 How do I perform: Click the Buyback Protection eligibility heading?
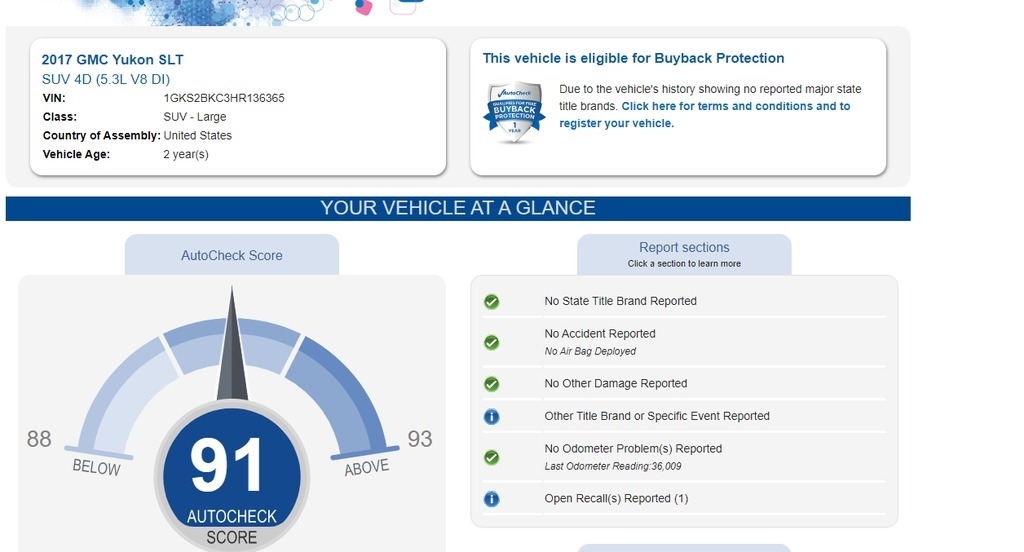[x=633, y=58]
